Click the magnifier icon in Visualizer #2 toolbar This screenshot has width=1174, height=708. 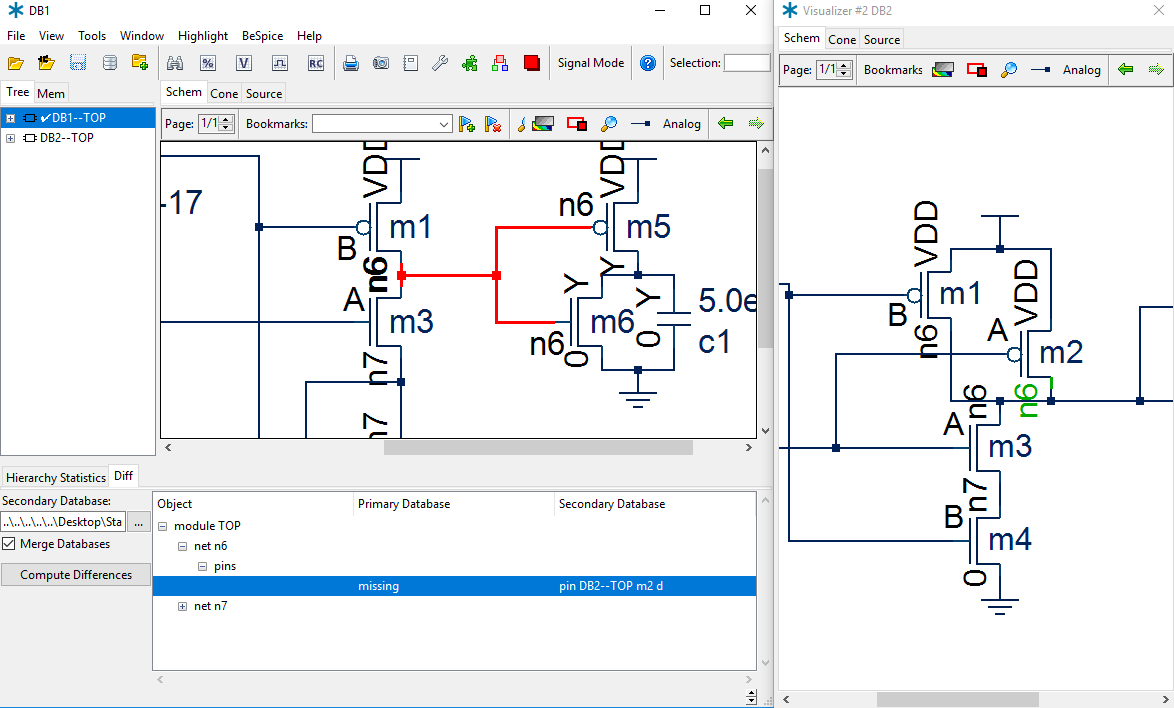click(x=1009, y=70)
